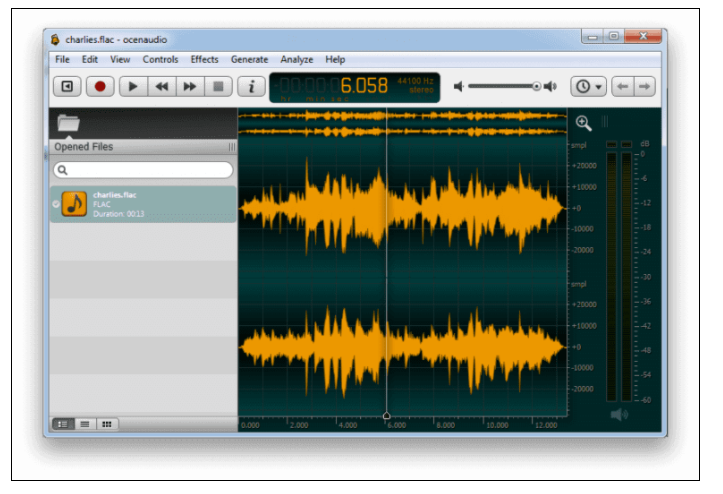Click the back arrow button
This screenshot has height=494, width=723.
(623, 87)
